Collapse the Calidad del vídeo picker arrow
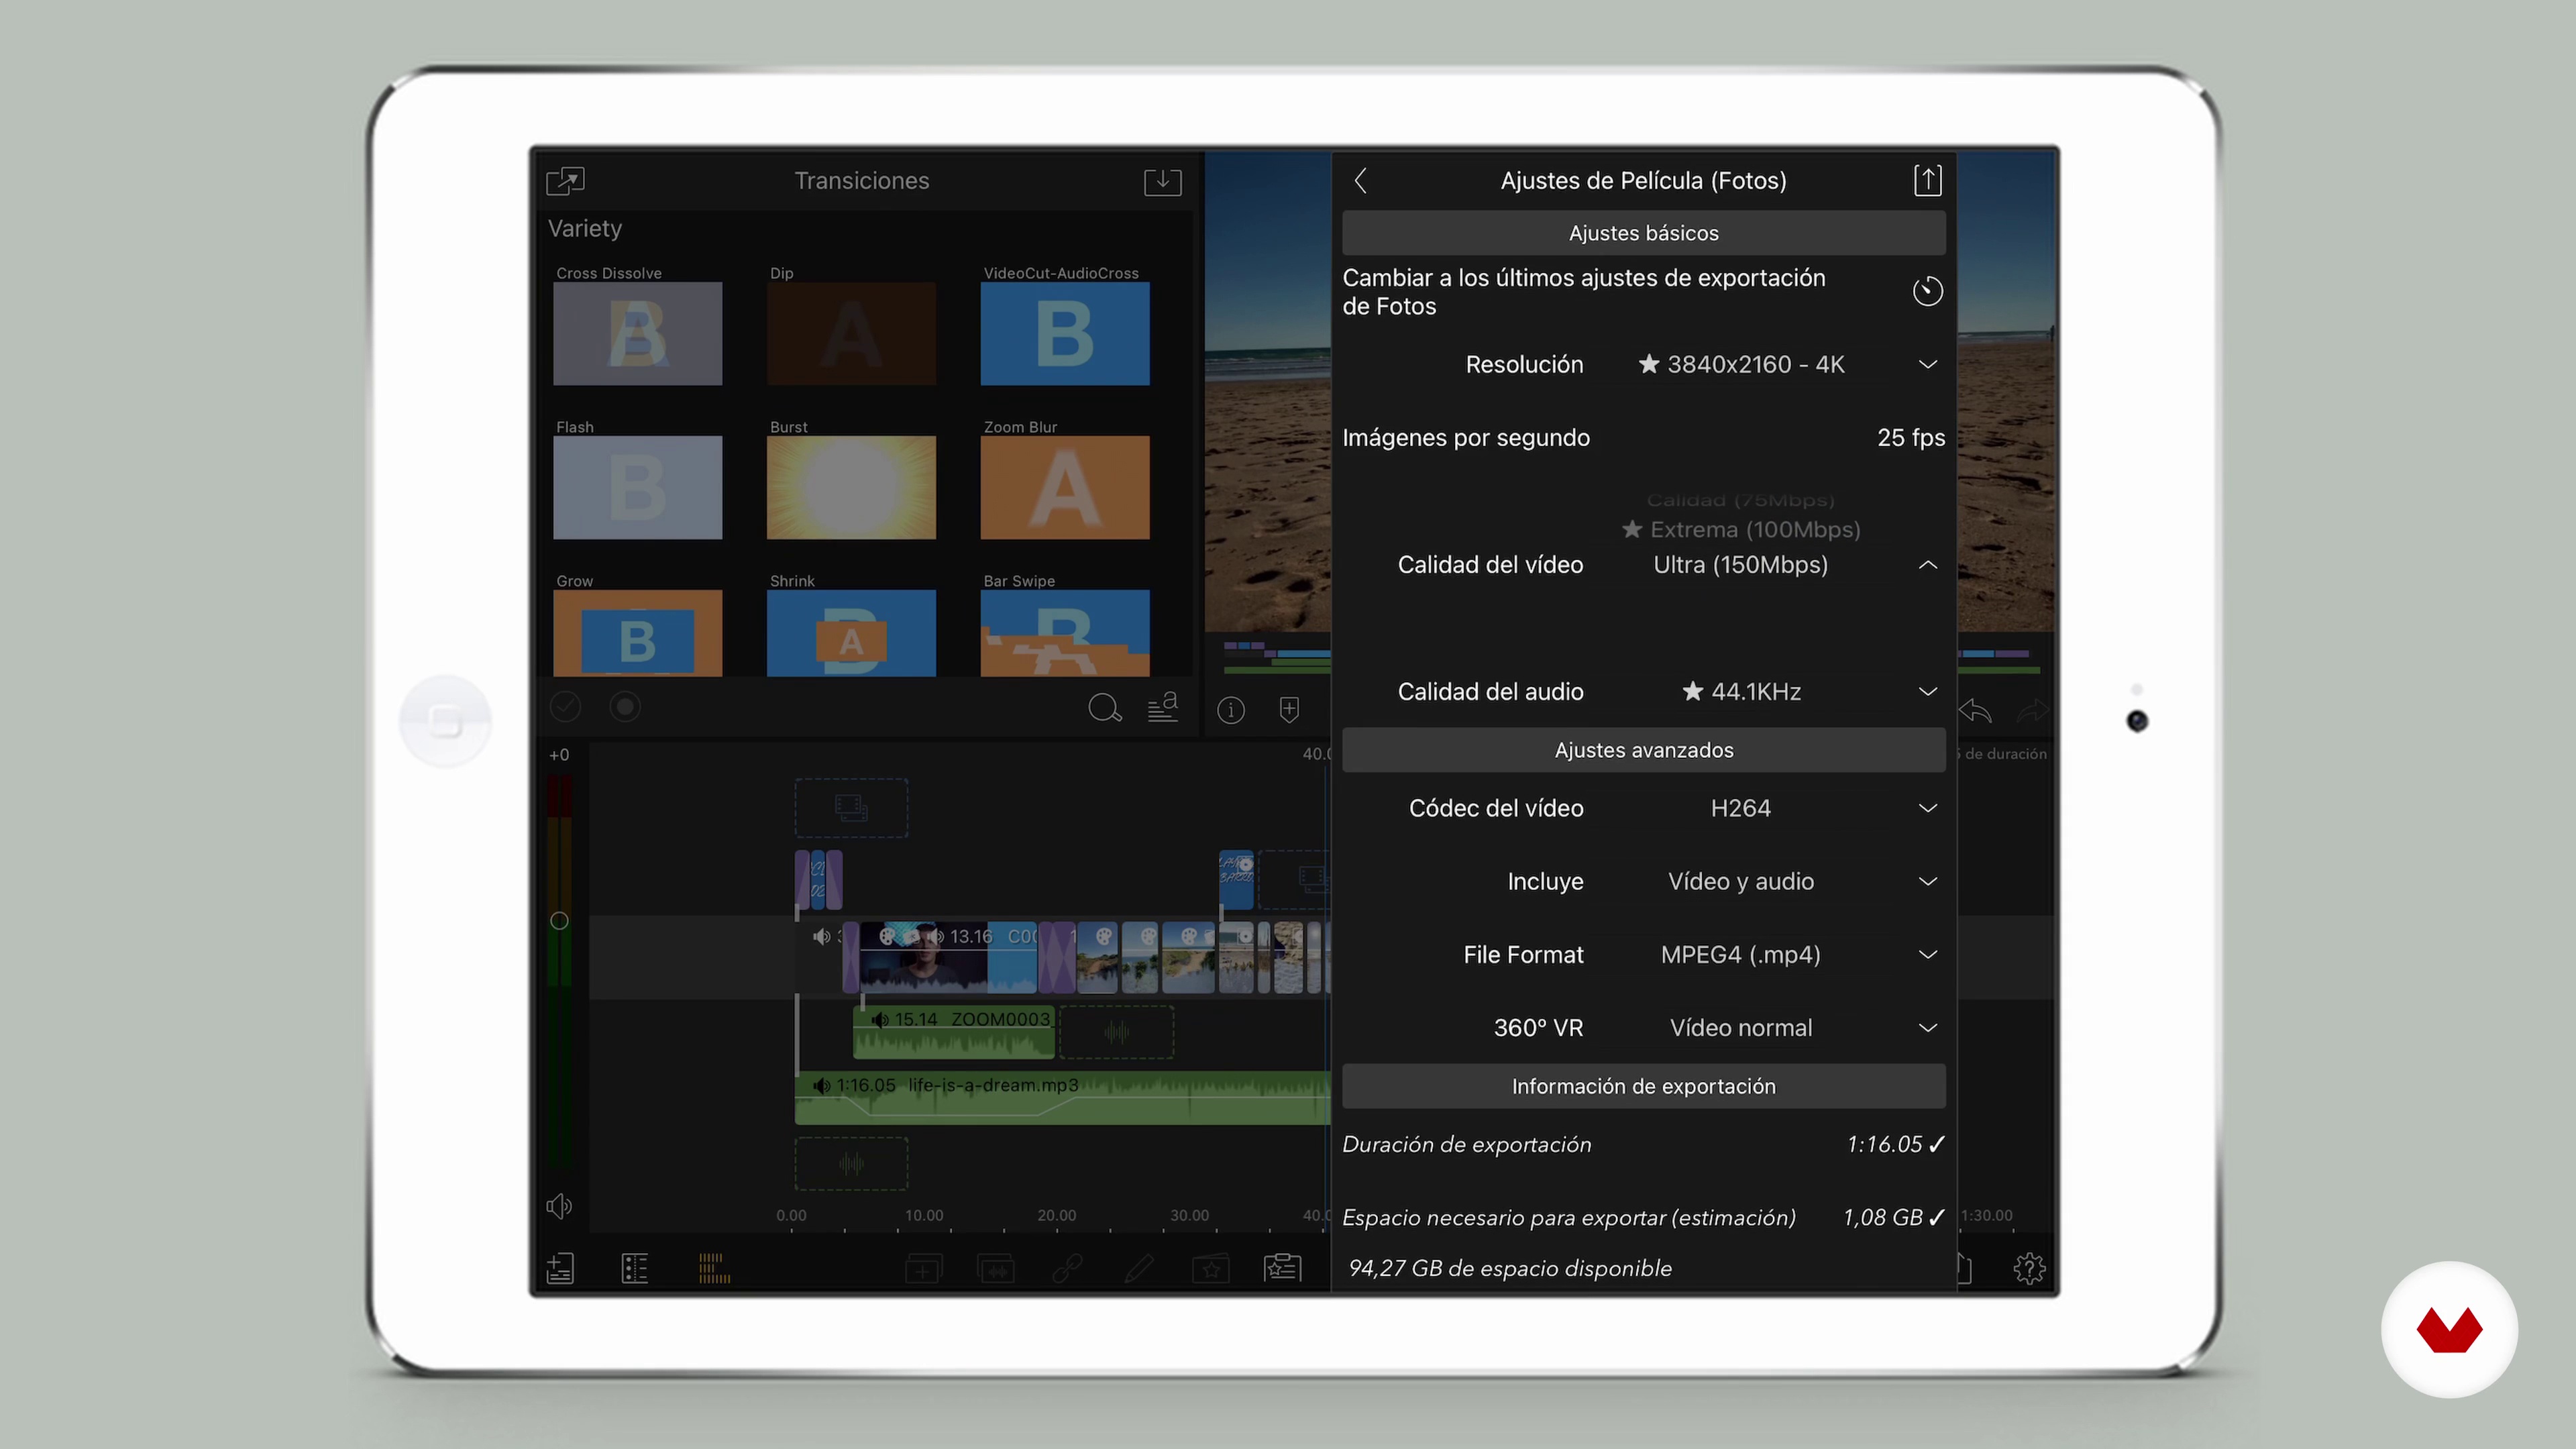The width and height of the screenshot is (2576, 1449). click(x=1927, y=565)
